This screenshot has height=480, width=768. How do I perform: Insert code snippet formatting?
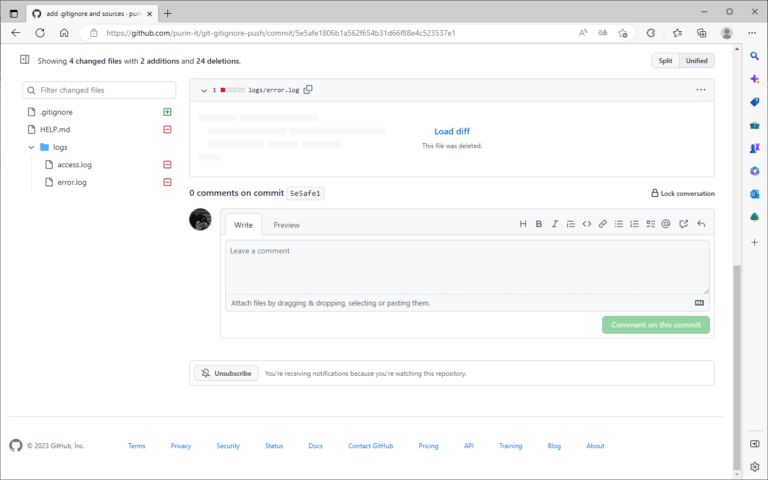coord(587,224)
